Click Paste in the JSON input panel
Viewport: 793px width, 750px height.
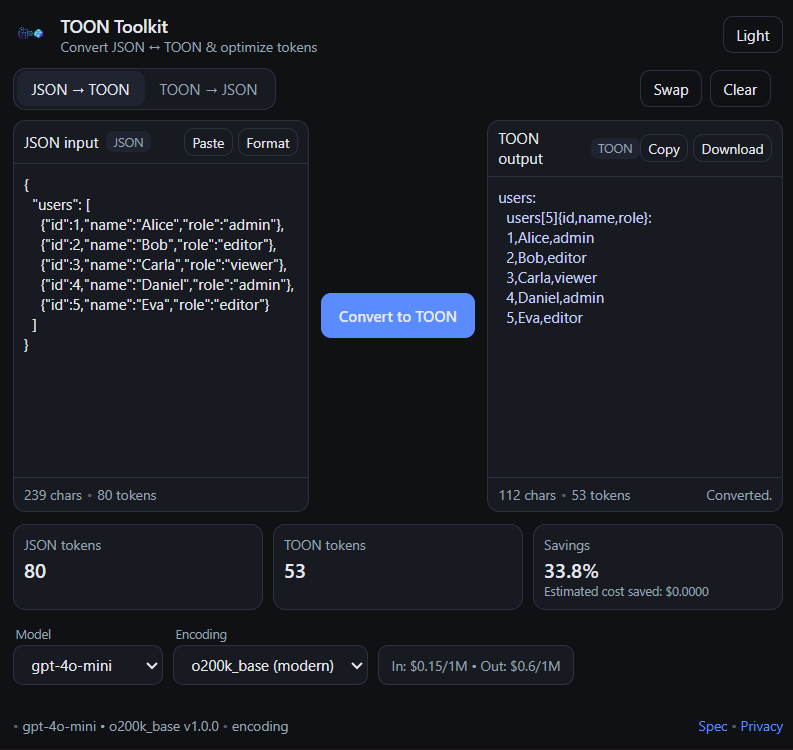tap(208, 143)
